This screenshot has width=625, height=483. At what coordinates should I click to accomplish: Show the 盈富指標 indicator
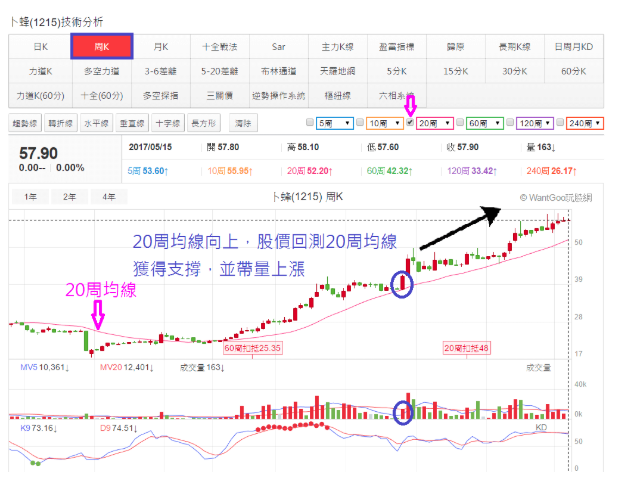tap(397, 47)
